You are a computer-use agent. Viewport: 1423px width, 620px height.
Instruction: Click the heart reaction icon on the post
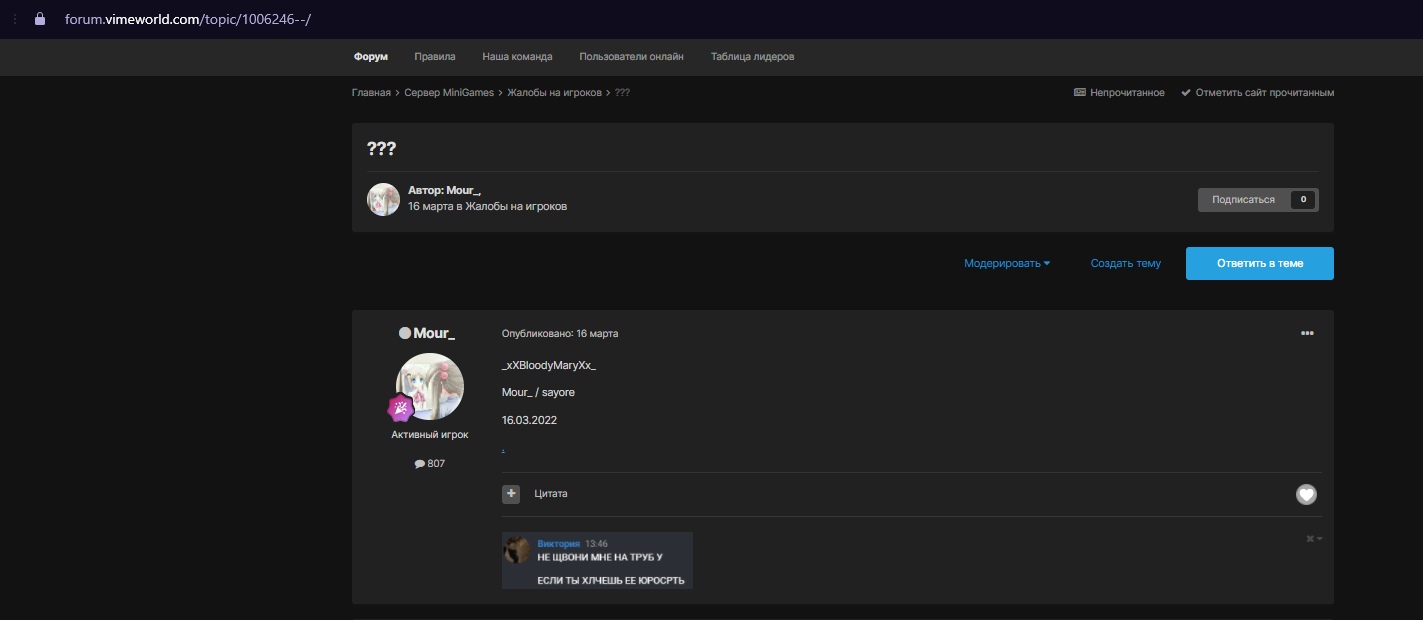click(x=1306, y=494)
